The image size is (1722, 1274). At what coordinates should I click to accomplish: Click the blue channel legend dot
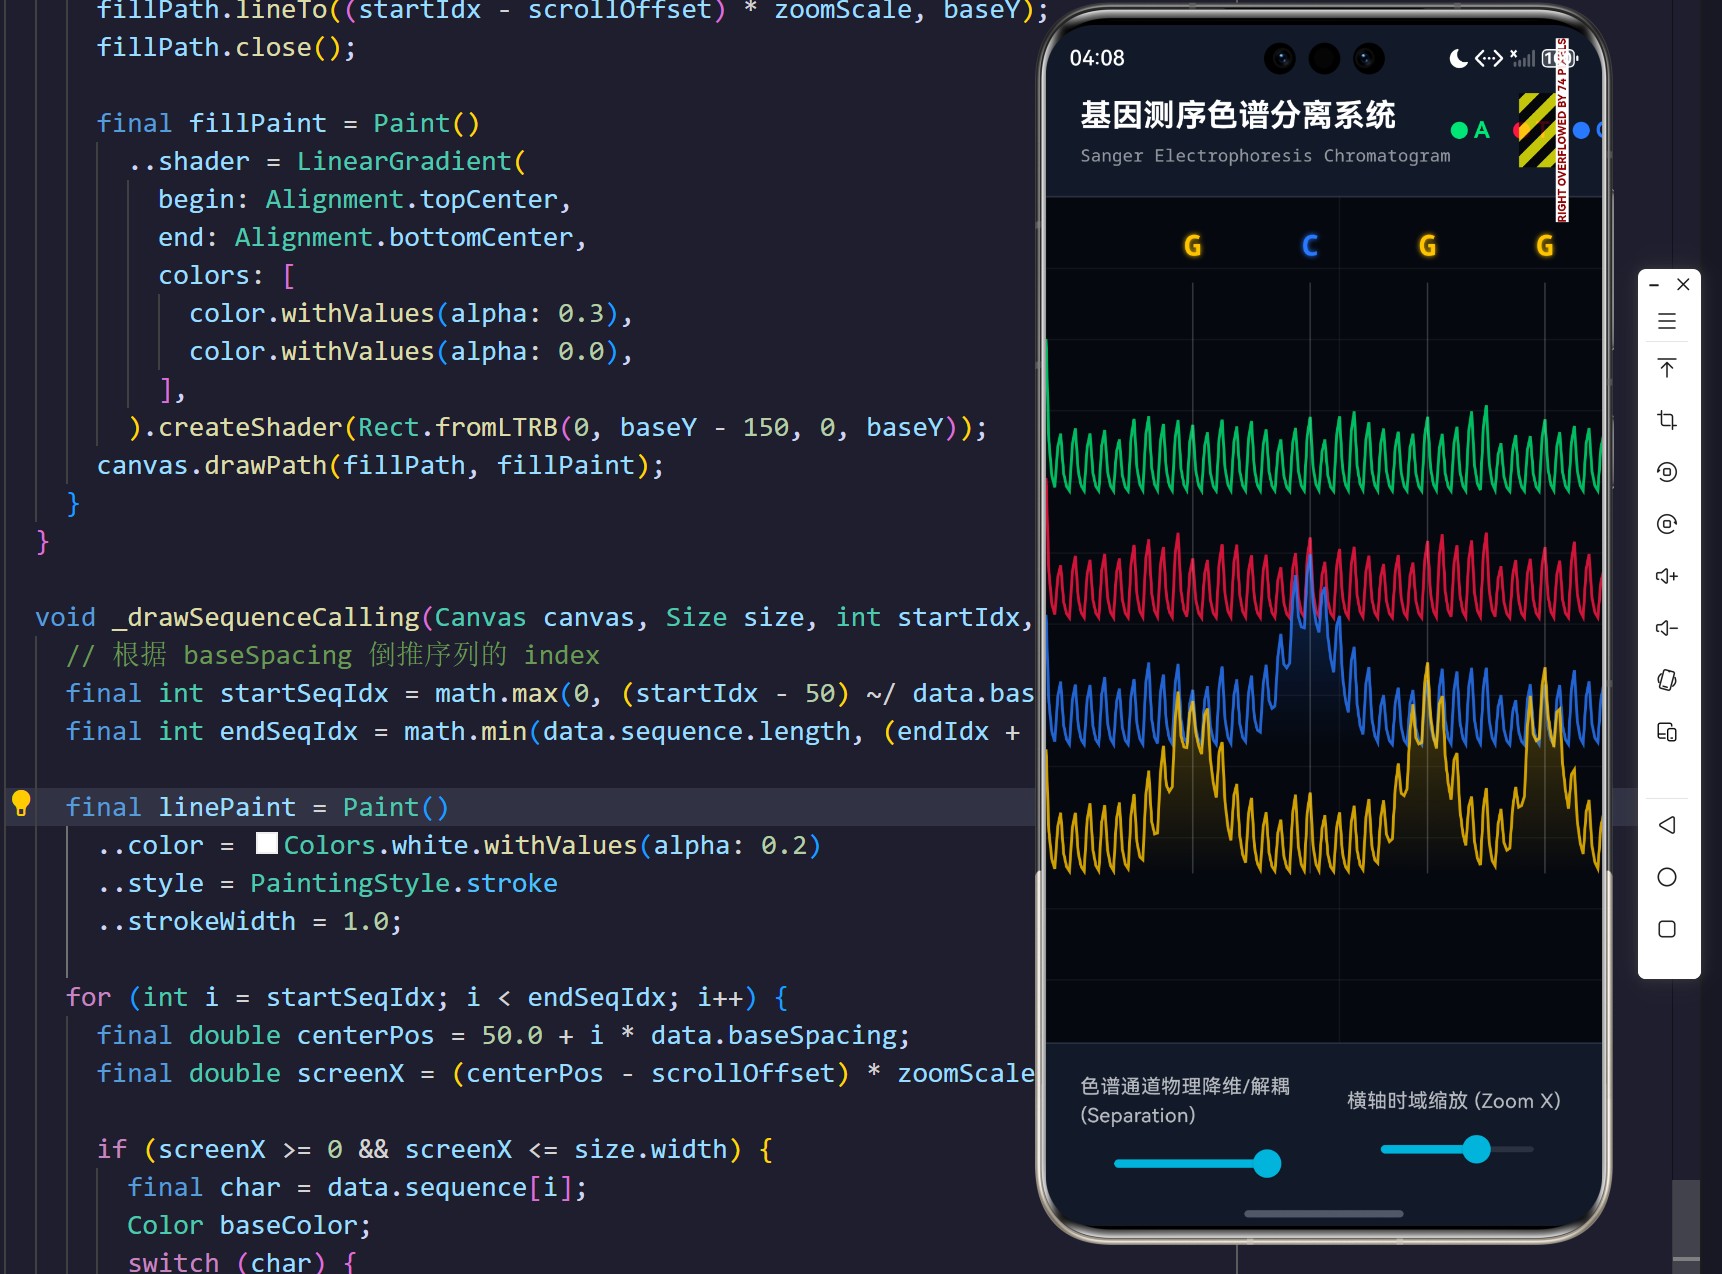1581,130
